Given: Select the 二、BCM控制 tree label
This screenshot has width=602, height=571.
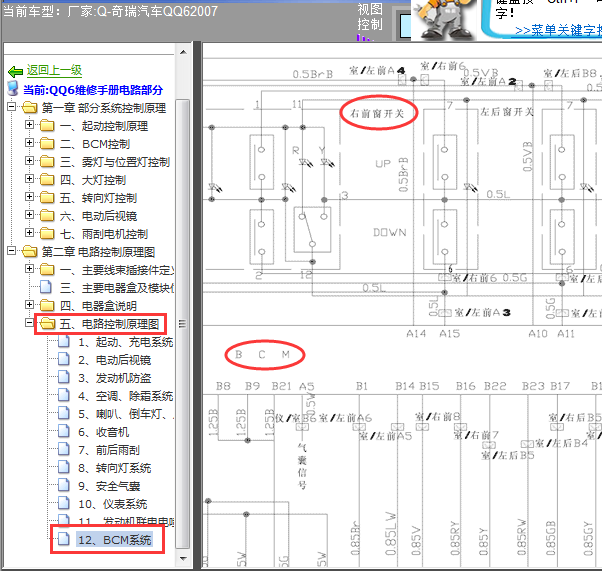Looking at the screenshot, I should 95,144.
